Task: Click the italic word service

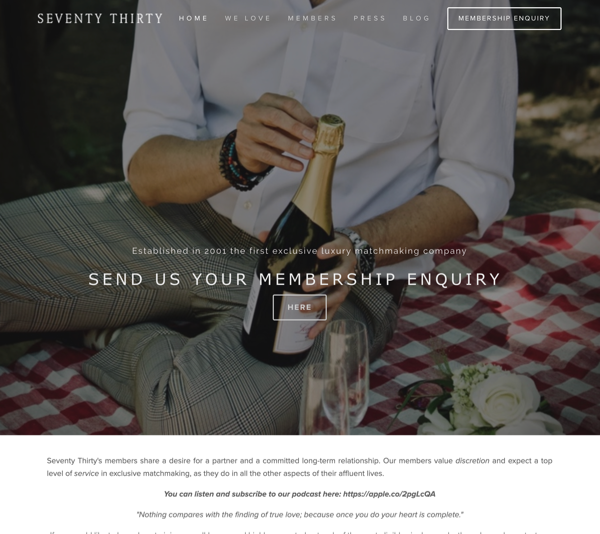Action: 86,473
